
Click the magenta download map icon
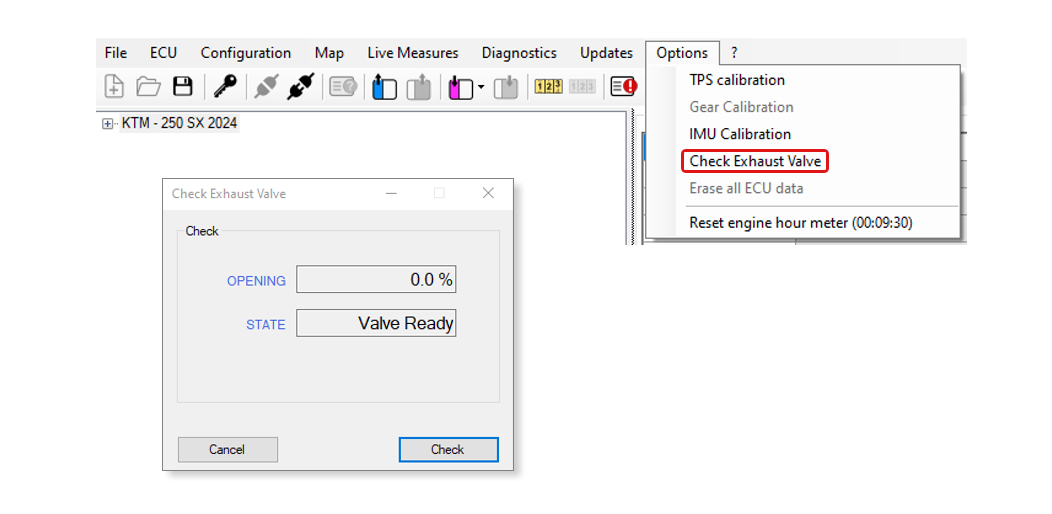(460, 88)
